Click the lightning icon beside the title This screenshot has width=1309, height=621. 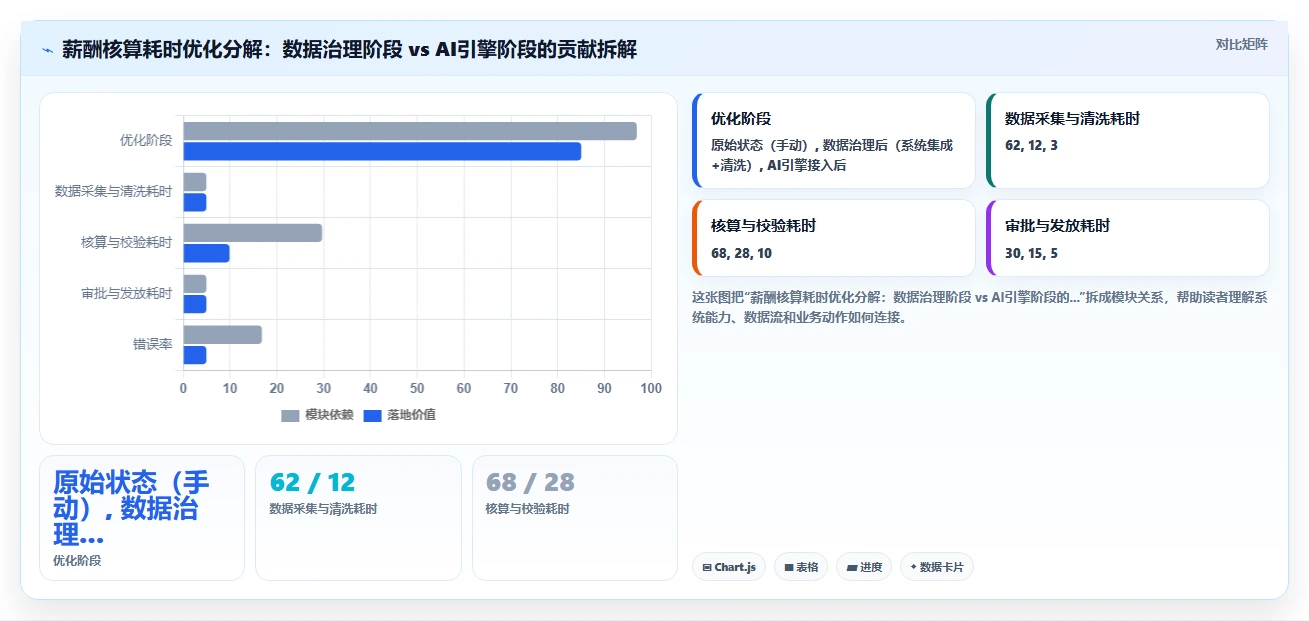[x=47, y=49]
